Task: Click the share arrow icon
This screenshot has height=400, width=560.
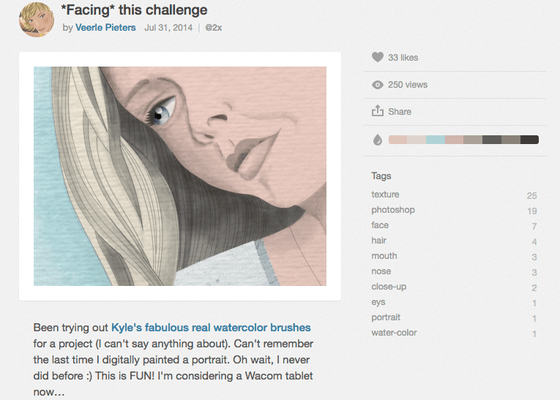Action: (x=378, y=111)
